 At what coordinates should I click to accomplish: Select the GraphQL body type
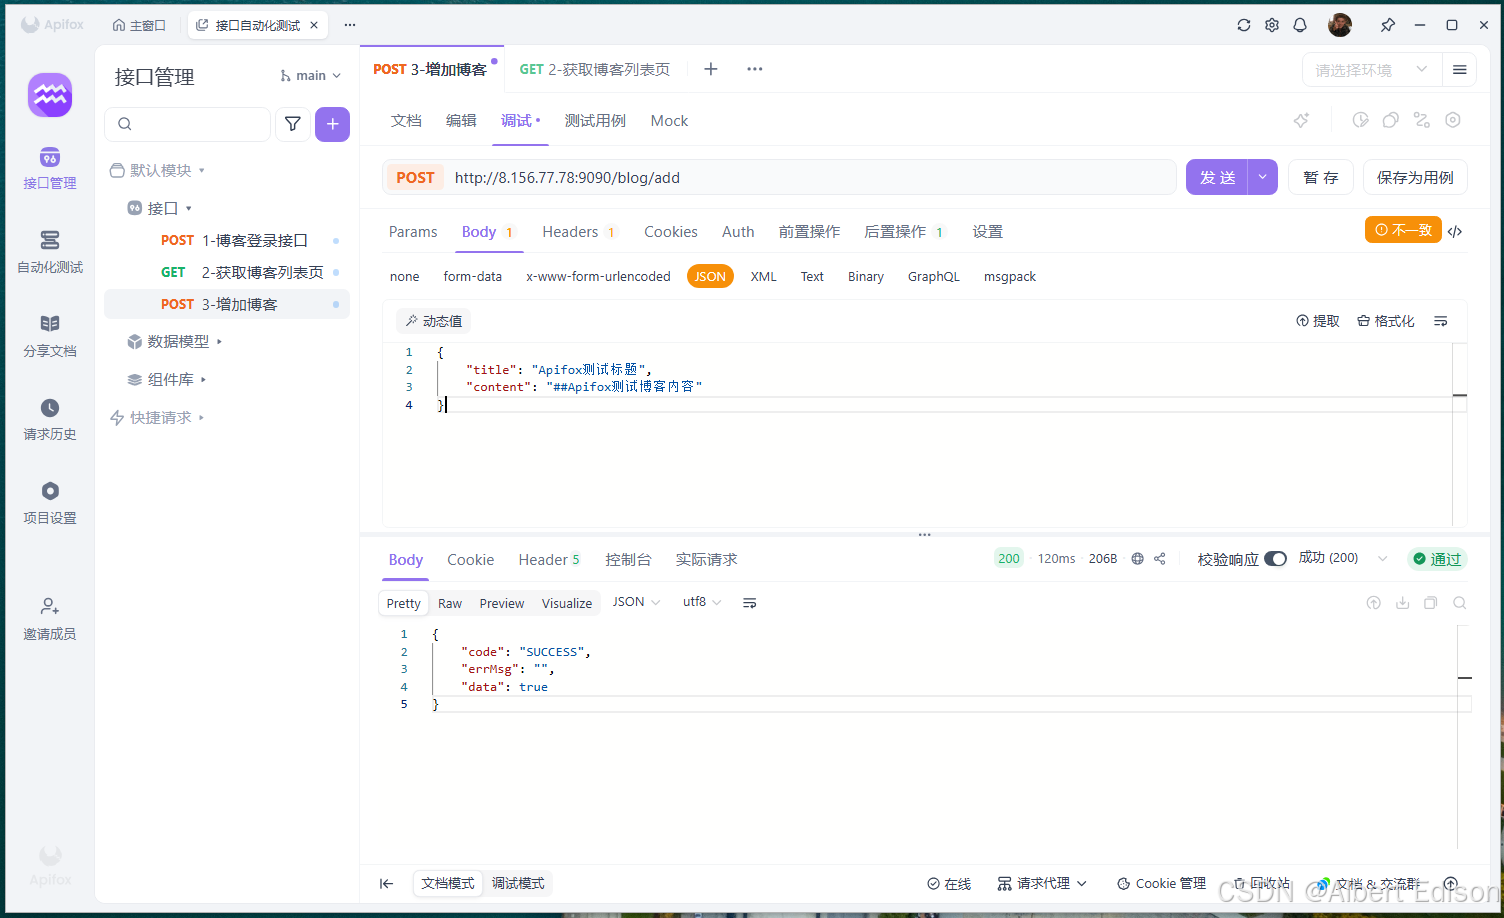(x=934, y=277)
